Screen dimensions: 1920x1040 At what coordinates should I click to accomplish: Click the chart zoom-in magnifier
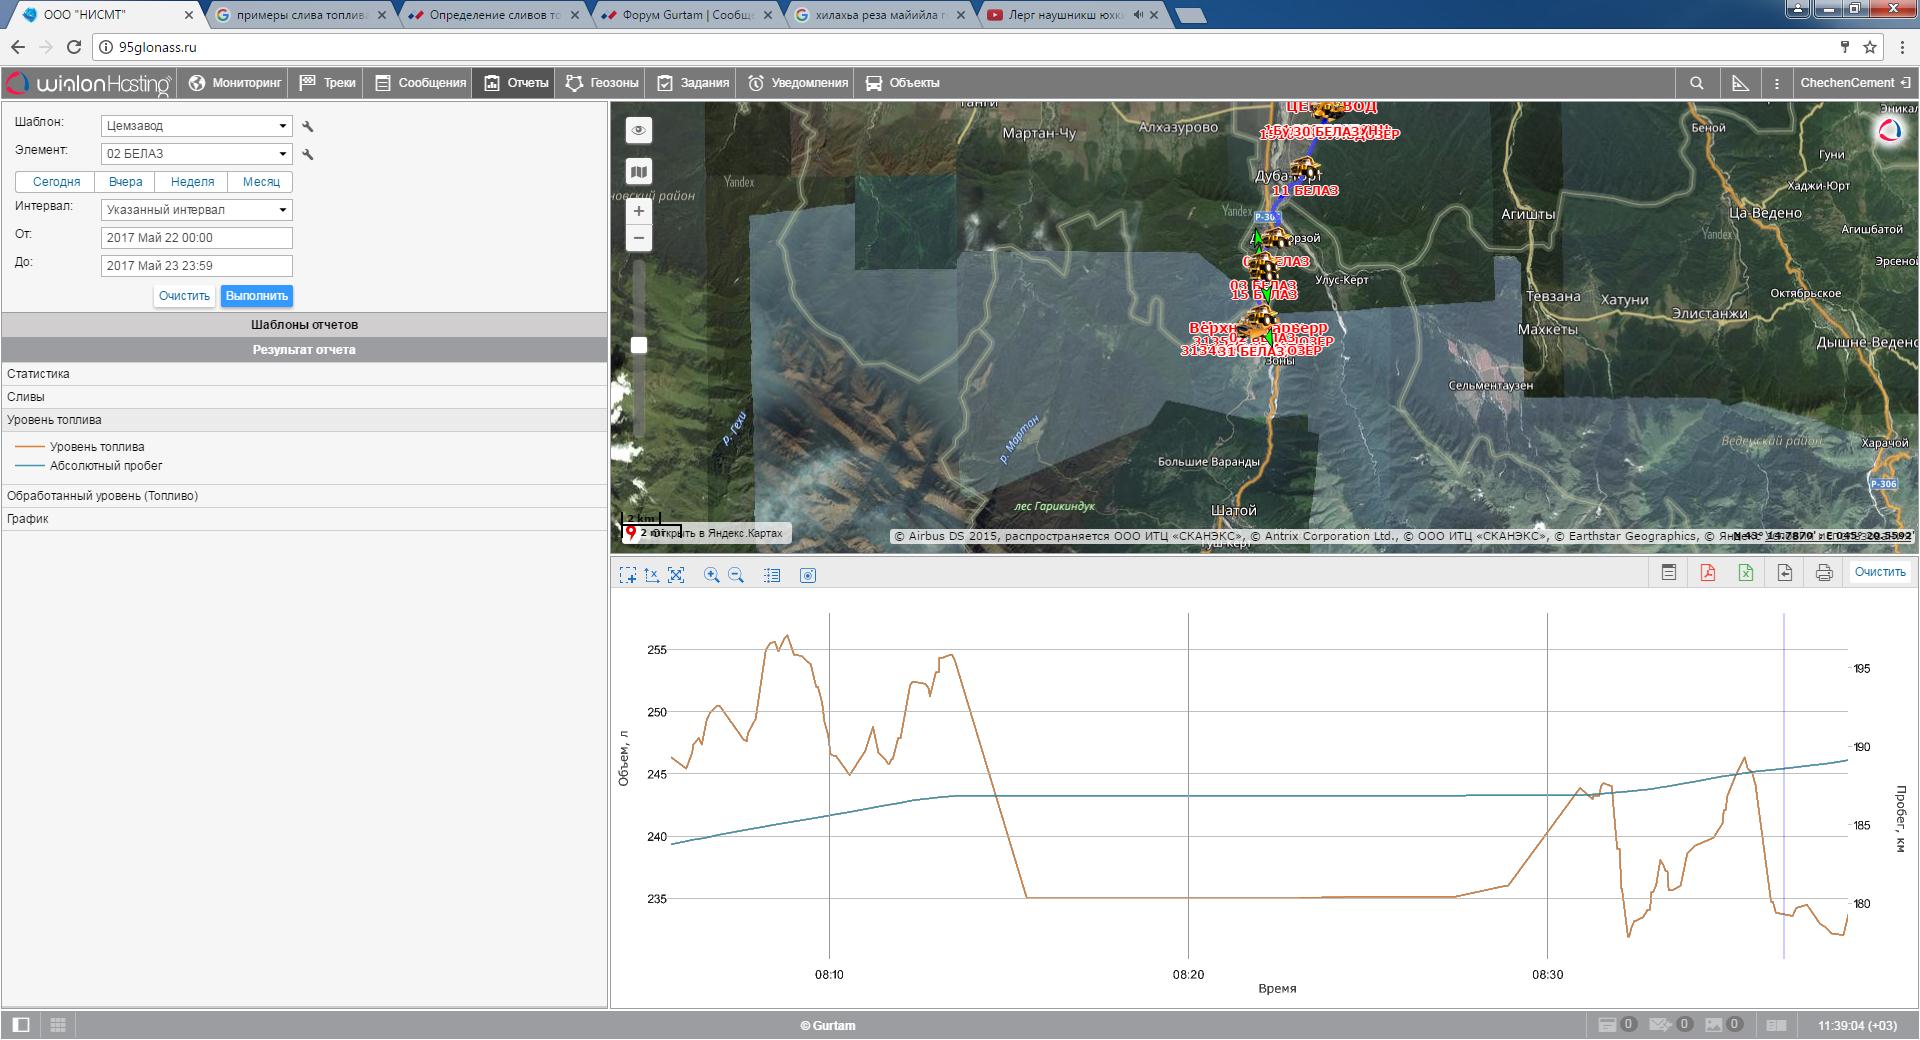711,575
